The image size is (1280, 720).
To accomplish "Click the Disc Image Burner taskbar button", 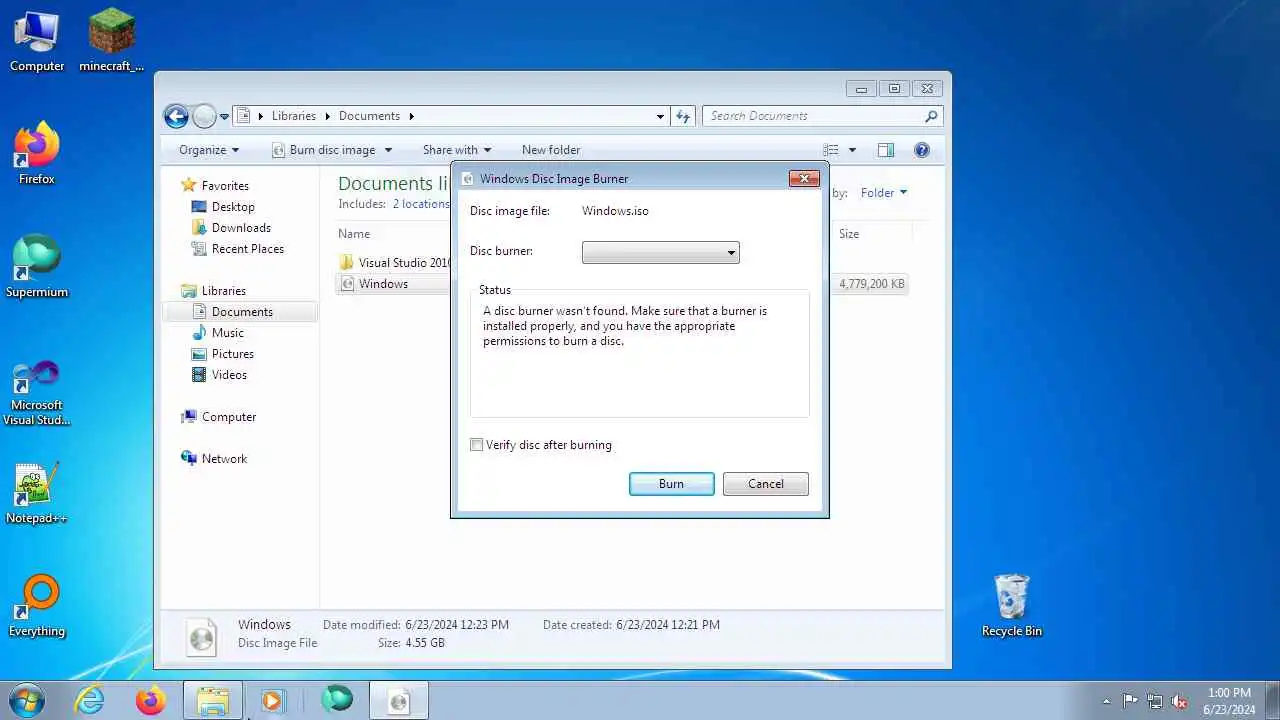I will tap(399, 700).
